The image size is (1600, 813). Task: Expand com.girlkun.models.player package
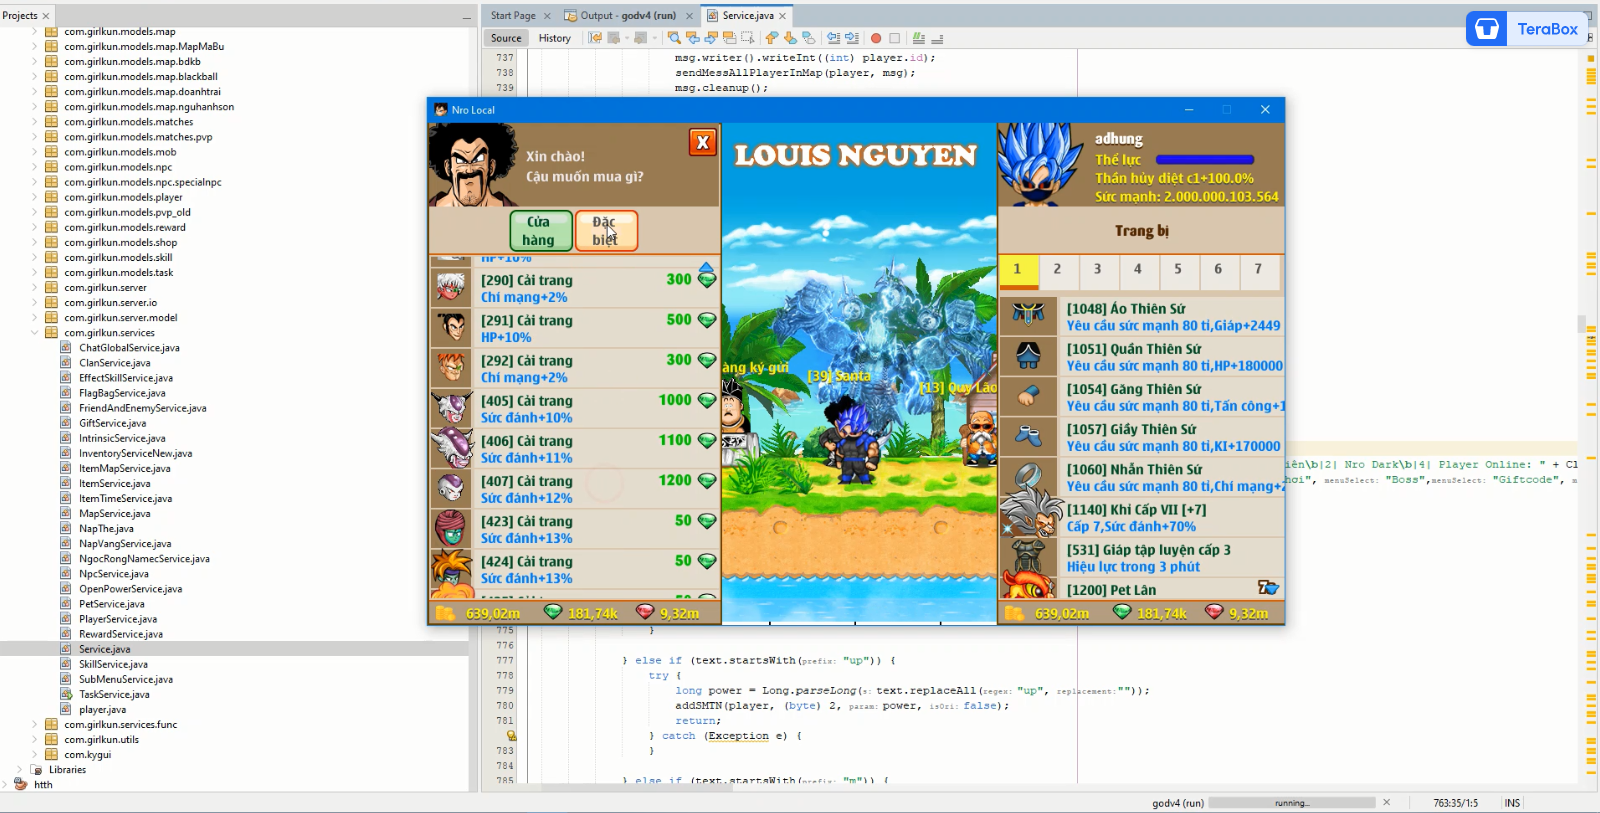pos(34,197)
